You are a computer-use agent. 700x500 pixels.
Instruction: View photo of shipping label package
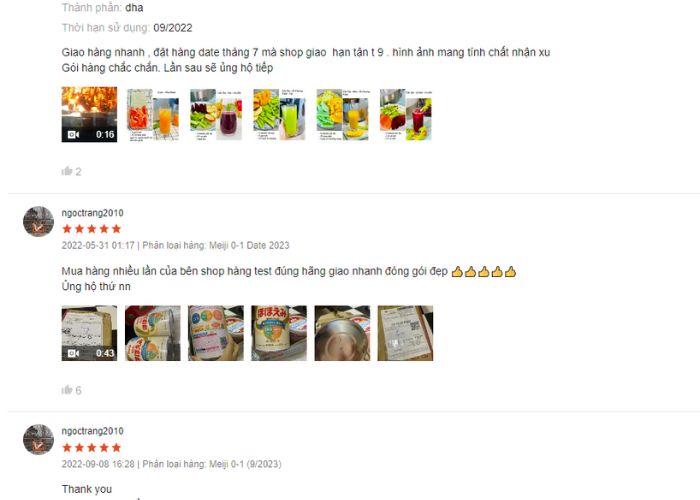(x=405, y=333)
